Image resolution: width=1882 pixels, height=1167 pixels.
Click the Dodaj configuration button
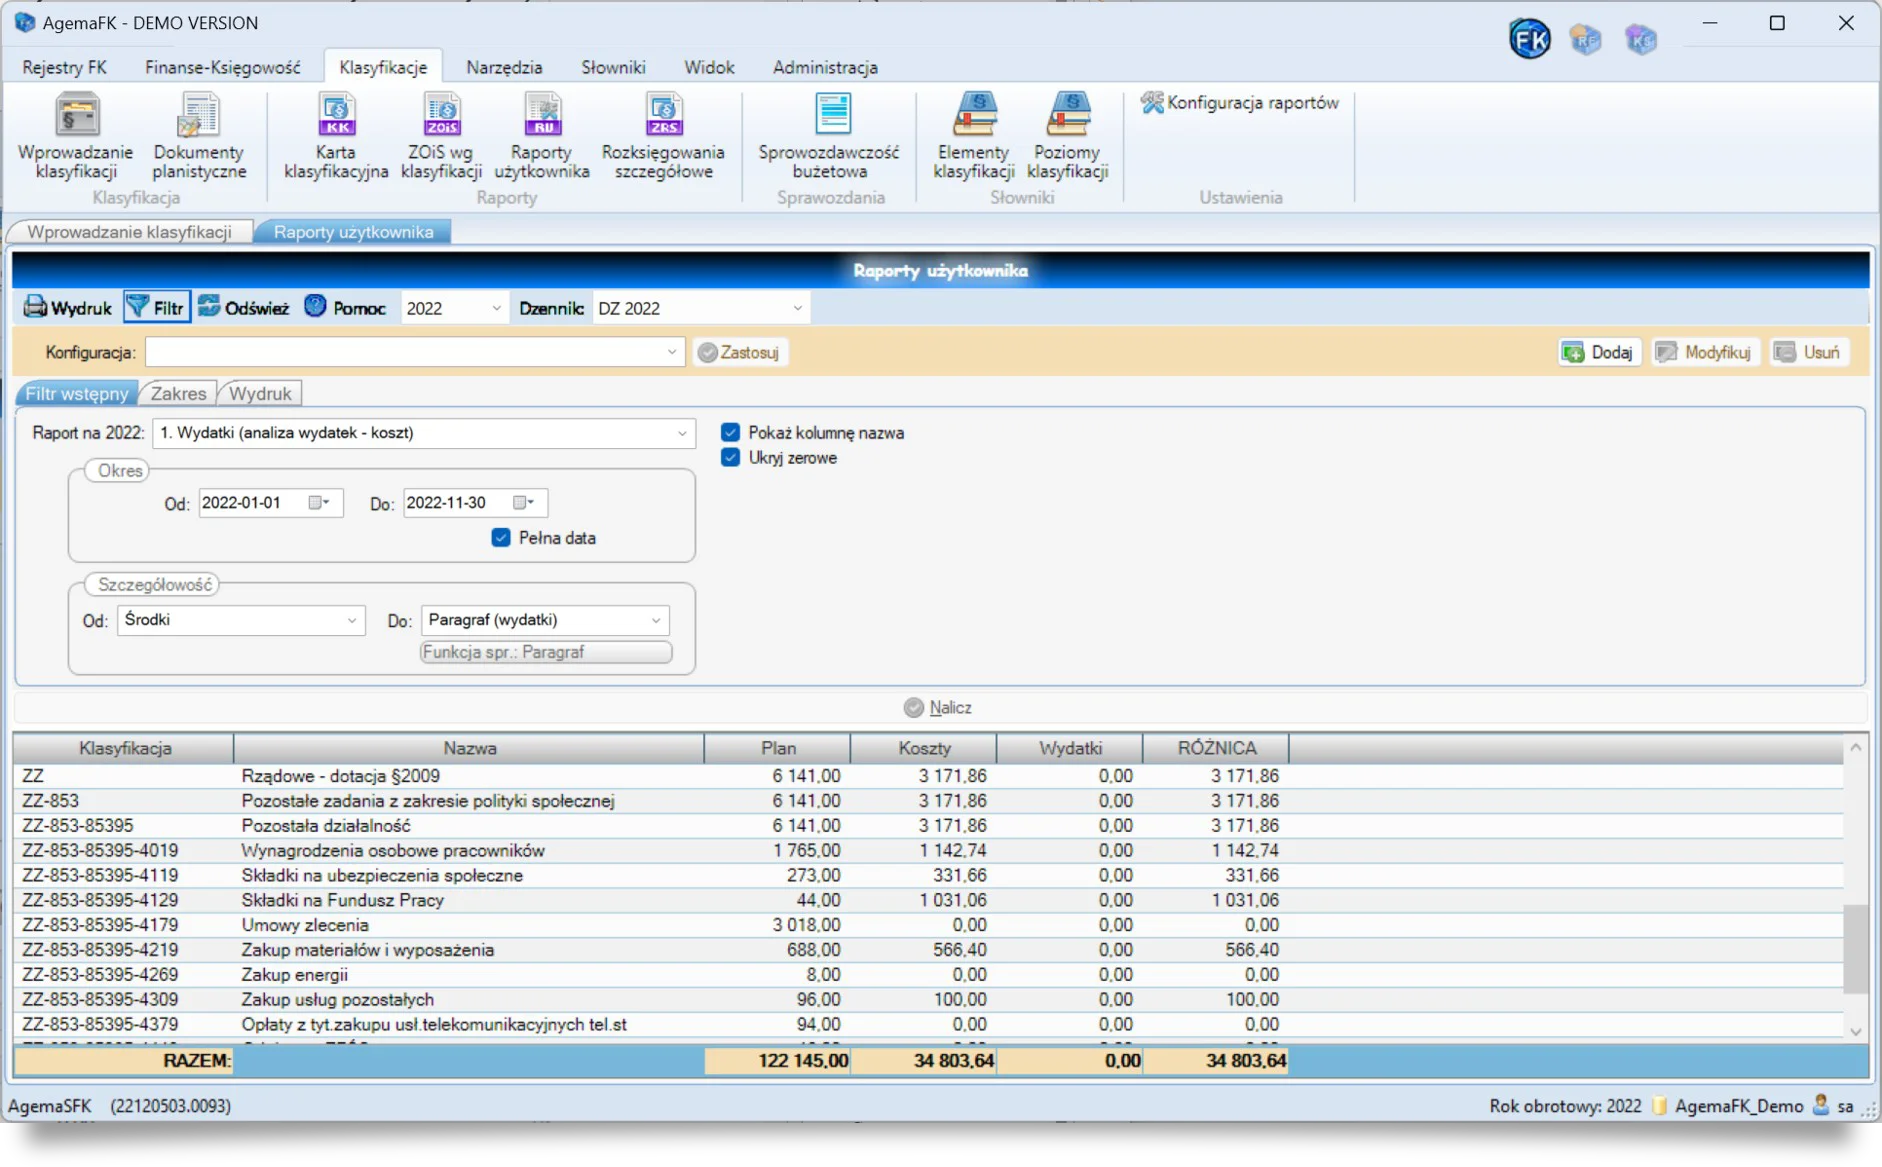tap(1599, 352)
